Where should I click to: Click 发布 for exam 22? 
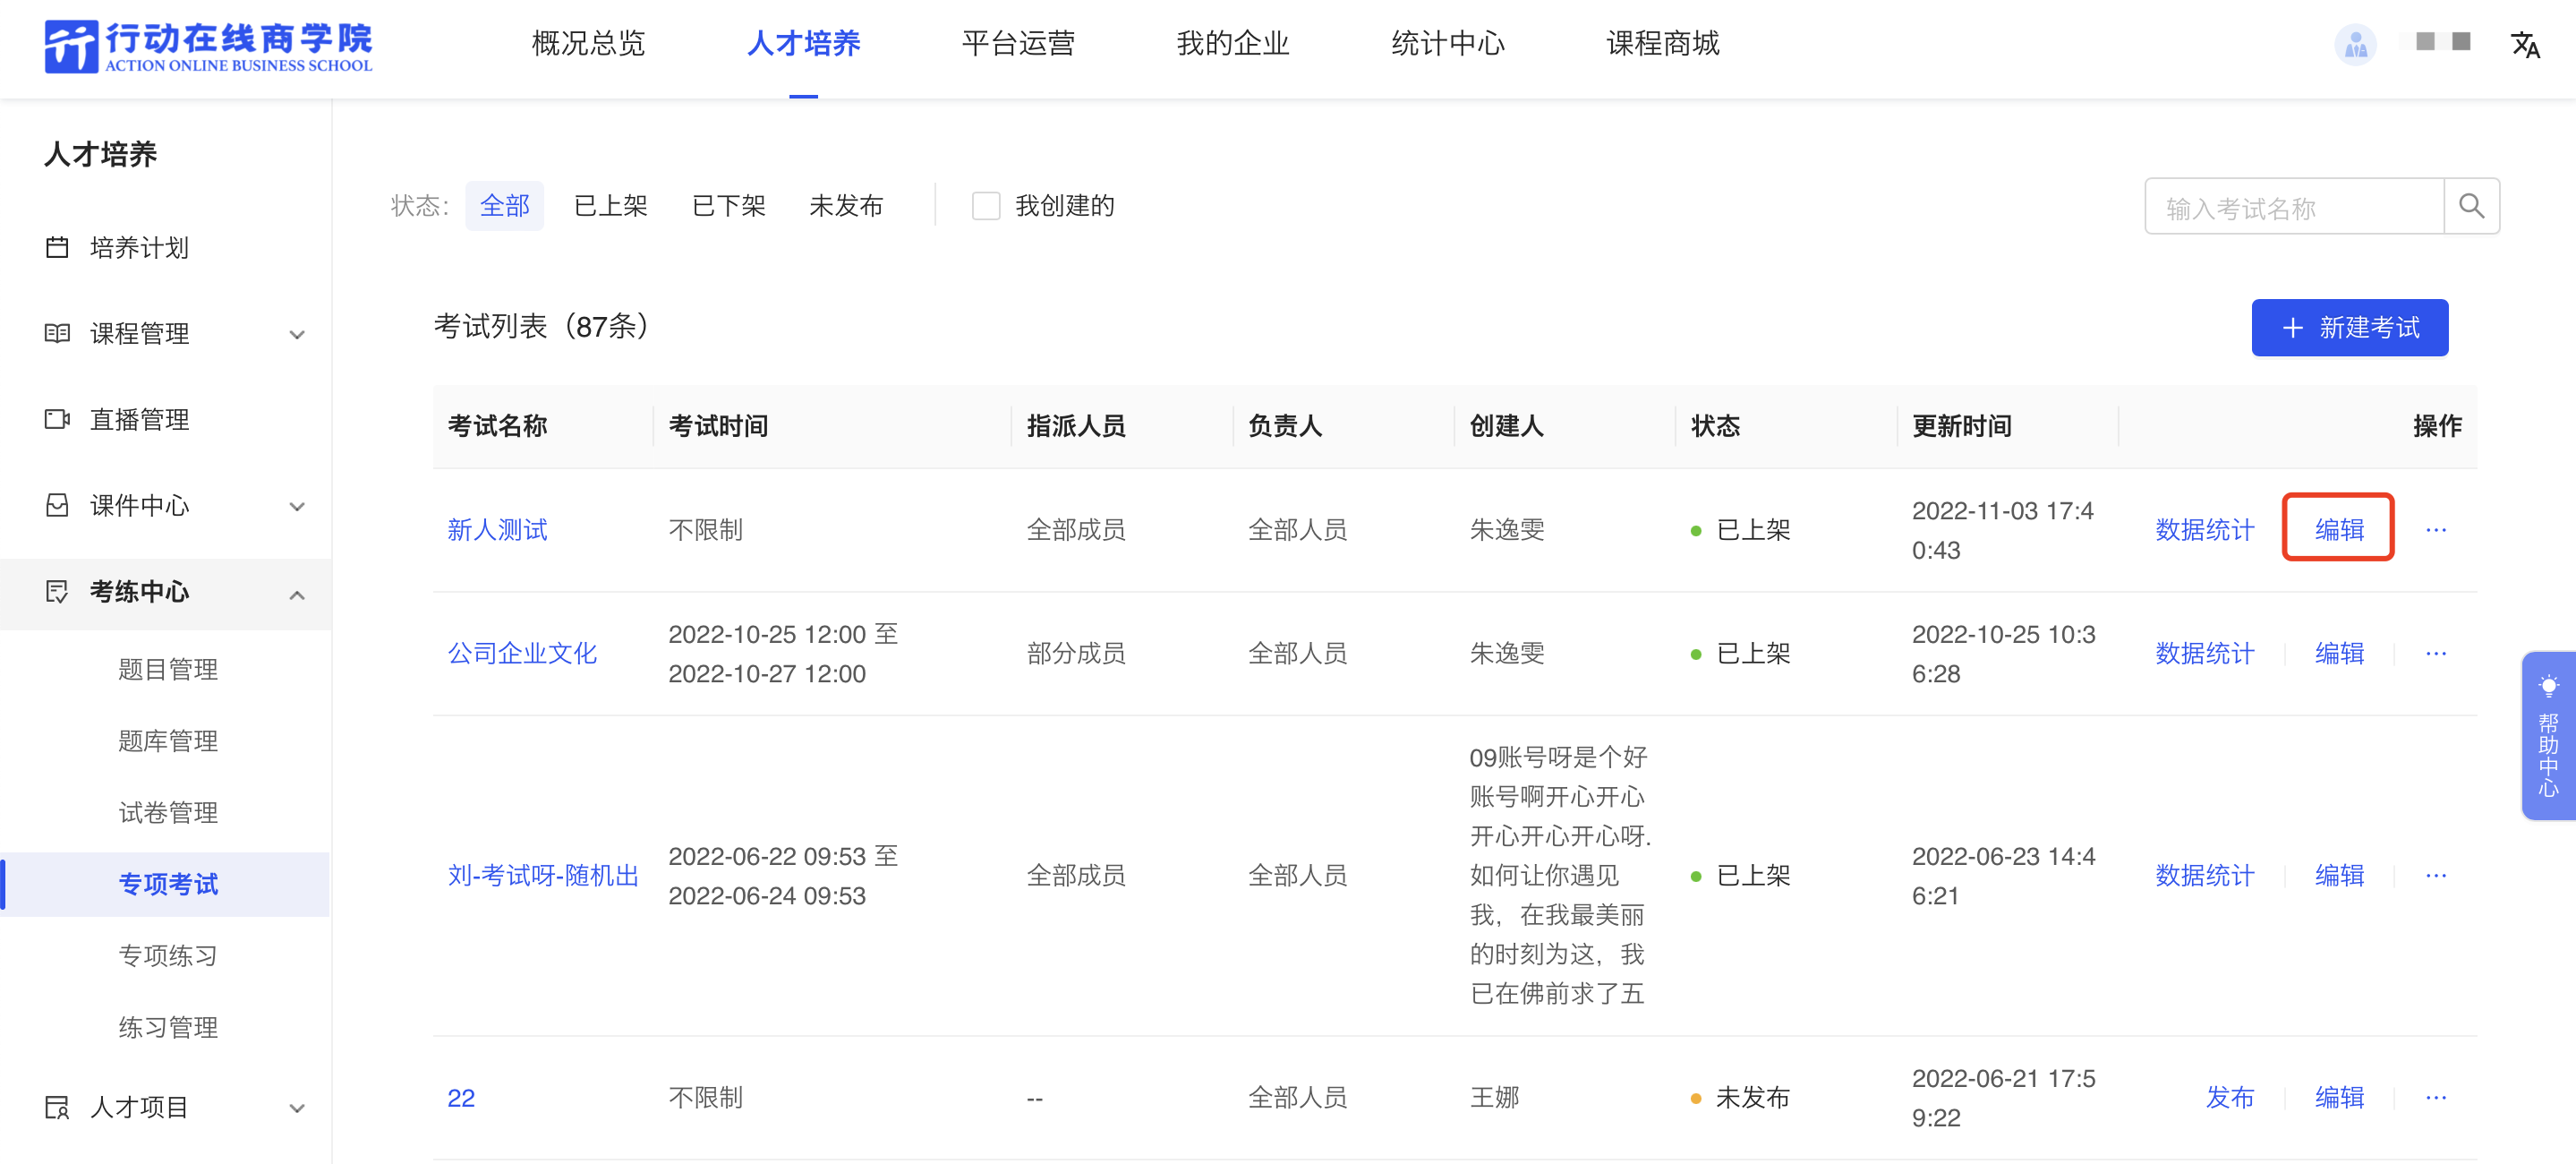(2230, 1097)
